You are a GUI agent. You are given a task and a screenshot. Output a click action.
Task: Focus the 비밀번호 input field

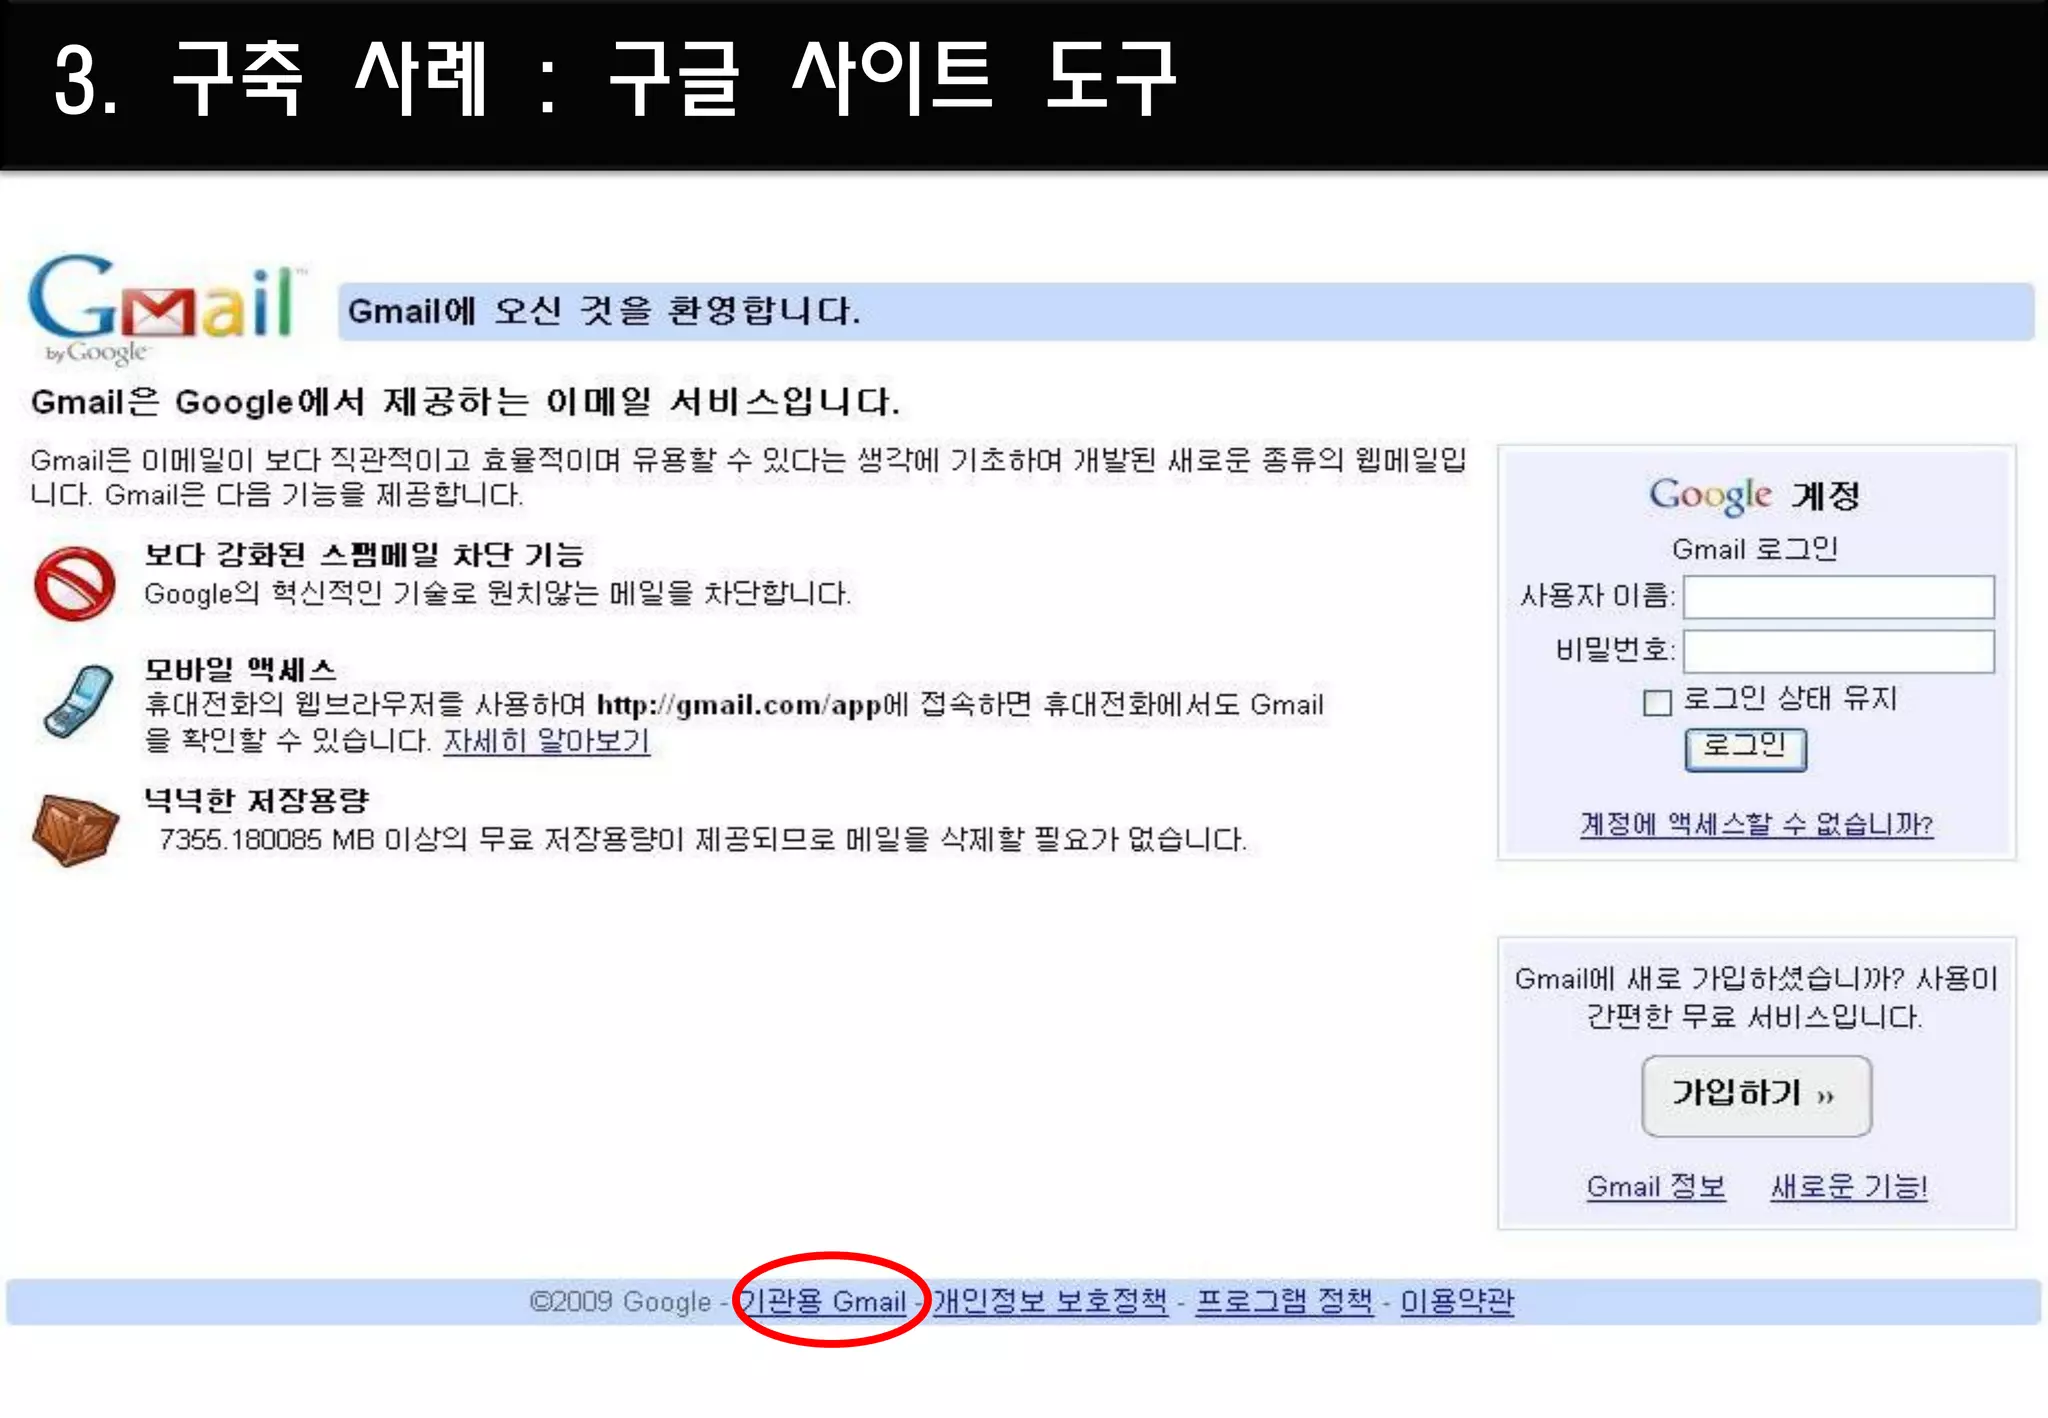pyautogui.click(x=1838, y=651)
